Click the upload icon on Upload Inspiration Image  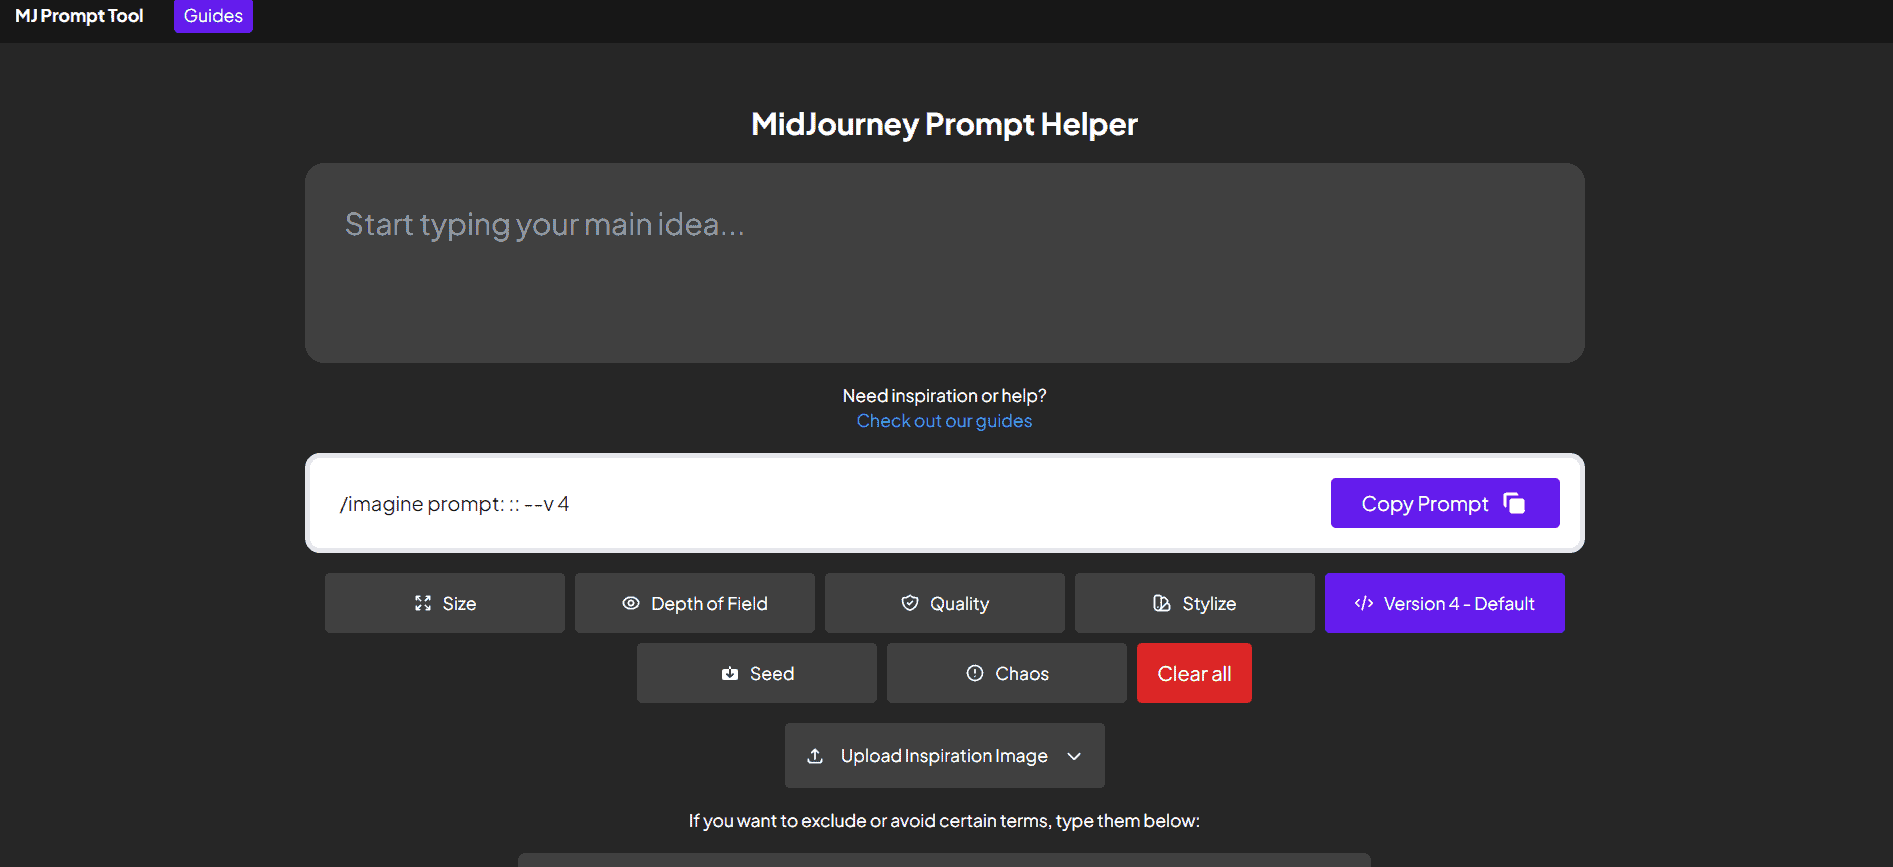pos(815,755)
